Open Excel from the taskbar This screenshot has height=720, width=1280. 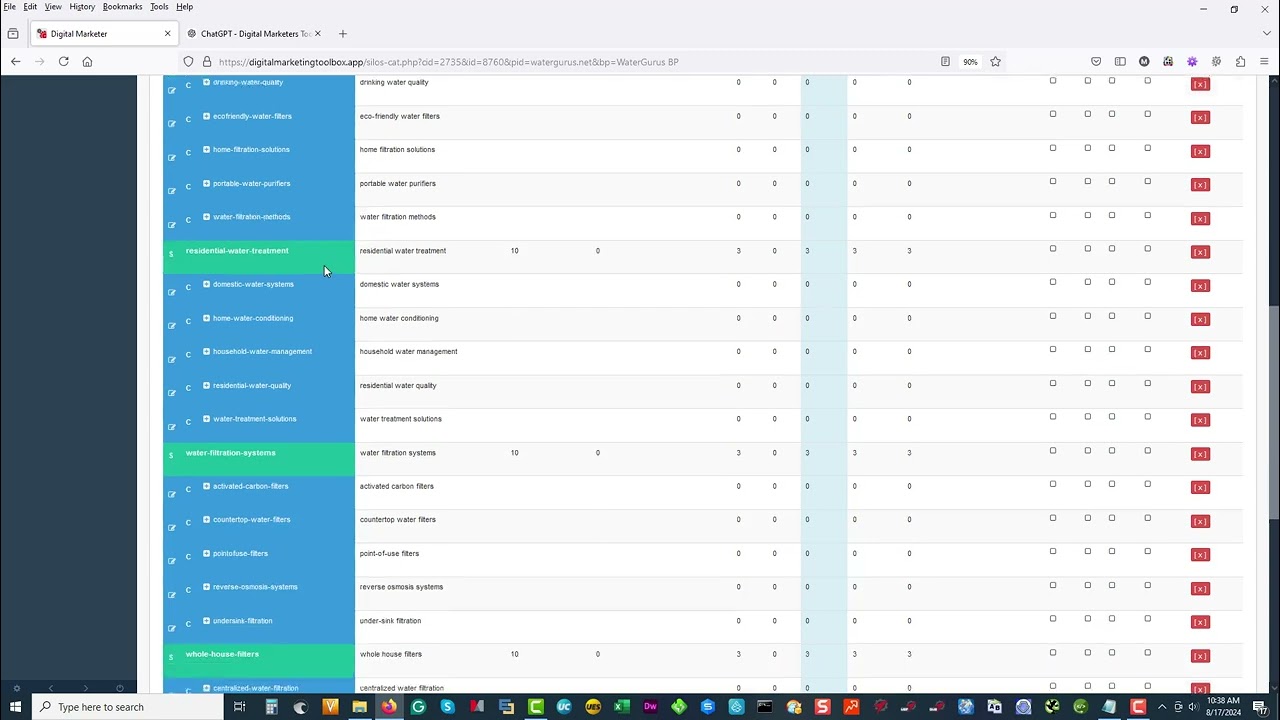coord(621,707)
